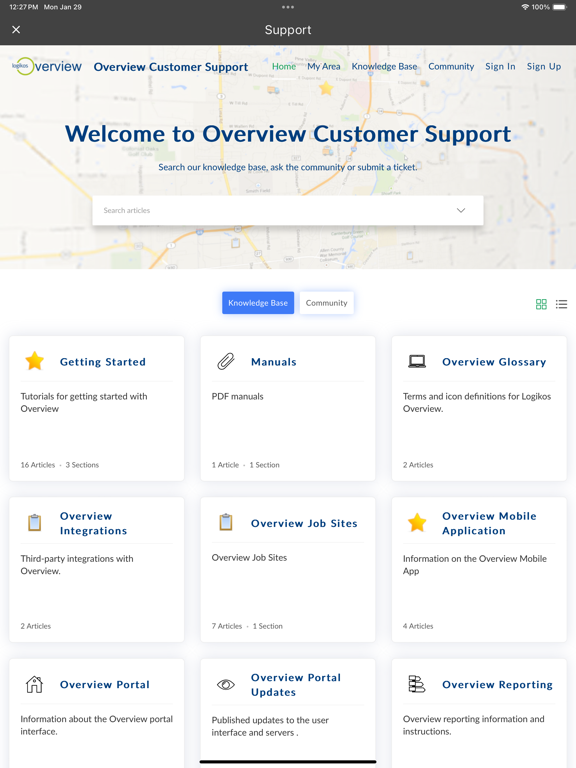Screen dimensions: 576x768
Task: Click "Information about the Overview portal interface." text
Action: [x=96, y=725]
